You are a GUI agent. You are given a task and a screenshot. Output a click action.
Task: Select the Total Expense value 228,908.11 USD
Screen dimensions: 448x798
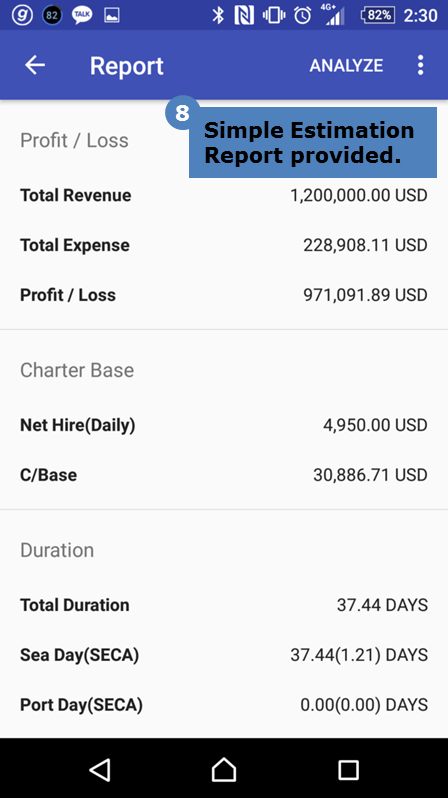366,245
